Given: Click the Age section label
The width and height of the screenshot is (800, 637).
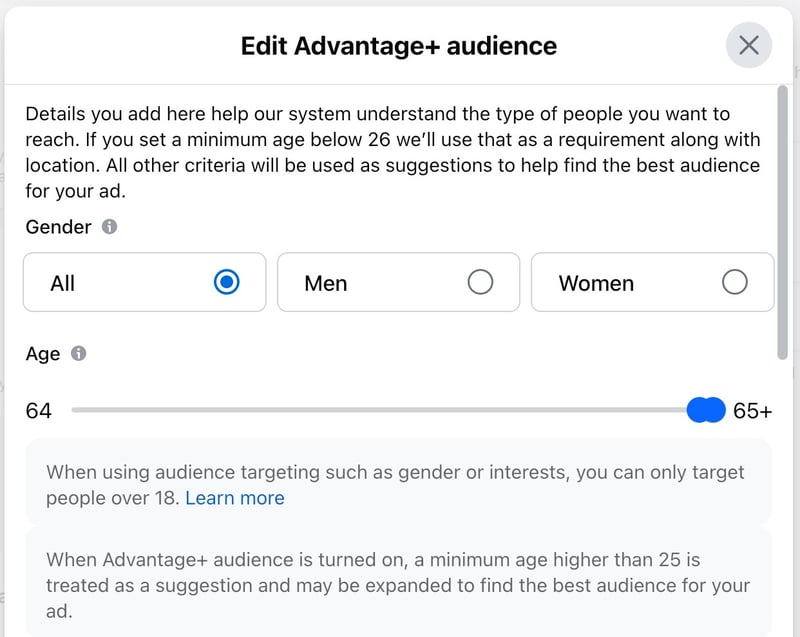Looking at the screenshot, I should [x=42, y=353].
